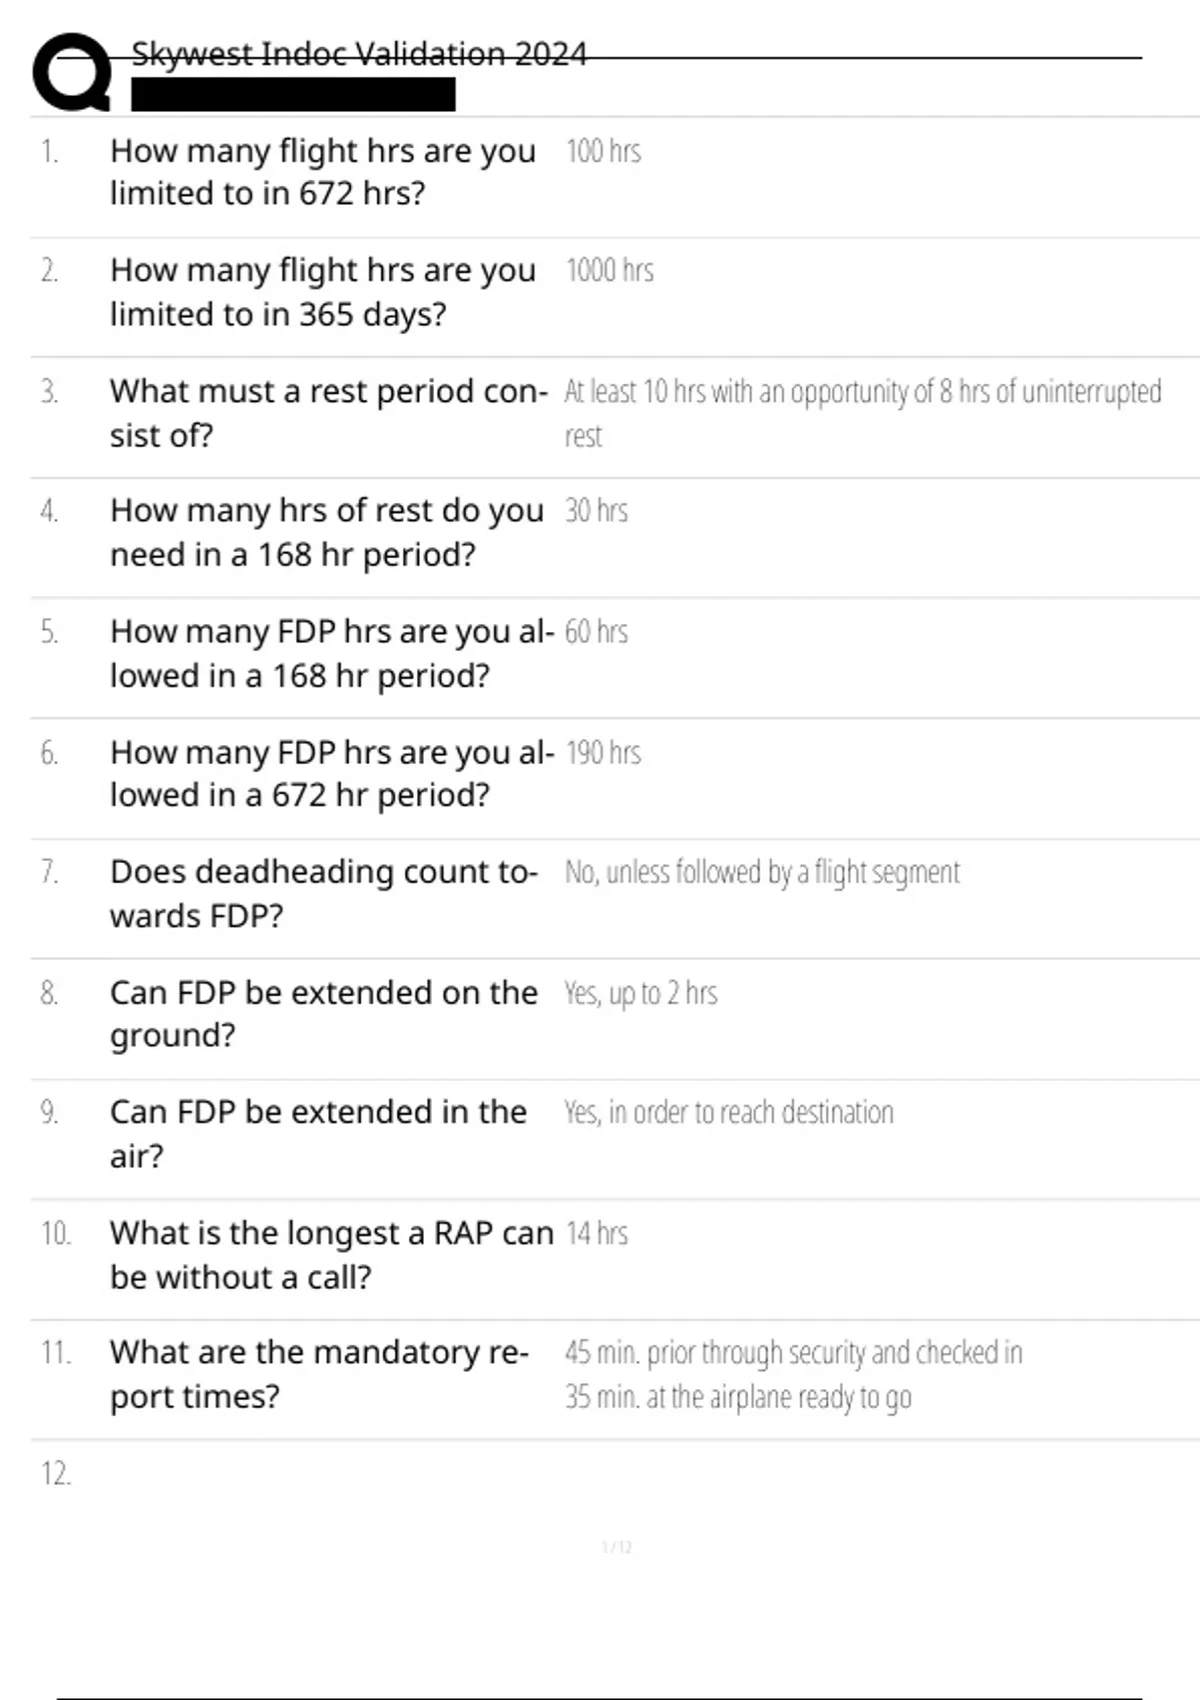Image resolution: width=1200 pixels, height=1700 pixels.
Task: Click the "14 hrs" answer
Action: point(596,1233)
